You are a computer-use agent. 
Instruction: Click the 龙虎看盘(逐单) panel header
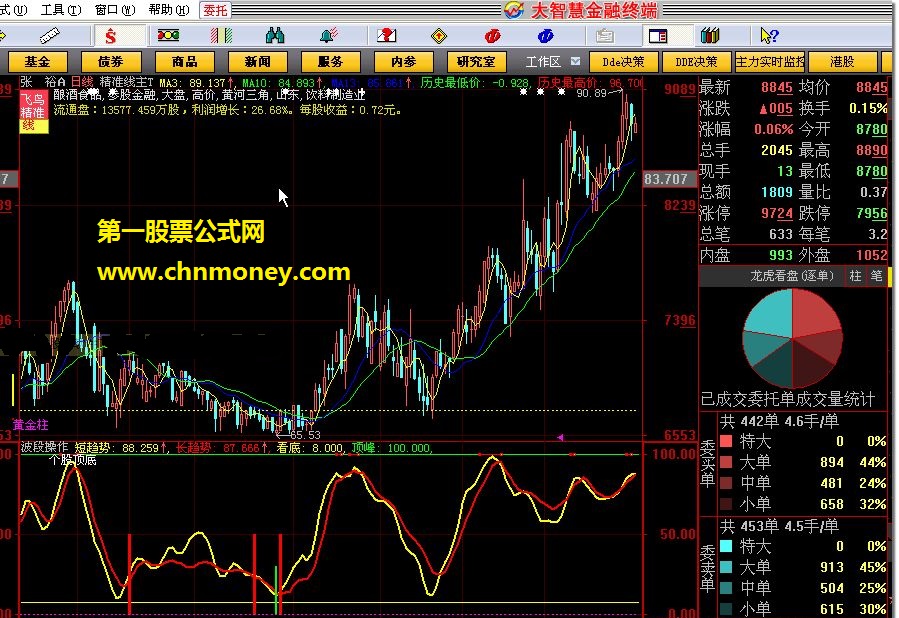791,276
